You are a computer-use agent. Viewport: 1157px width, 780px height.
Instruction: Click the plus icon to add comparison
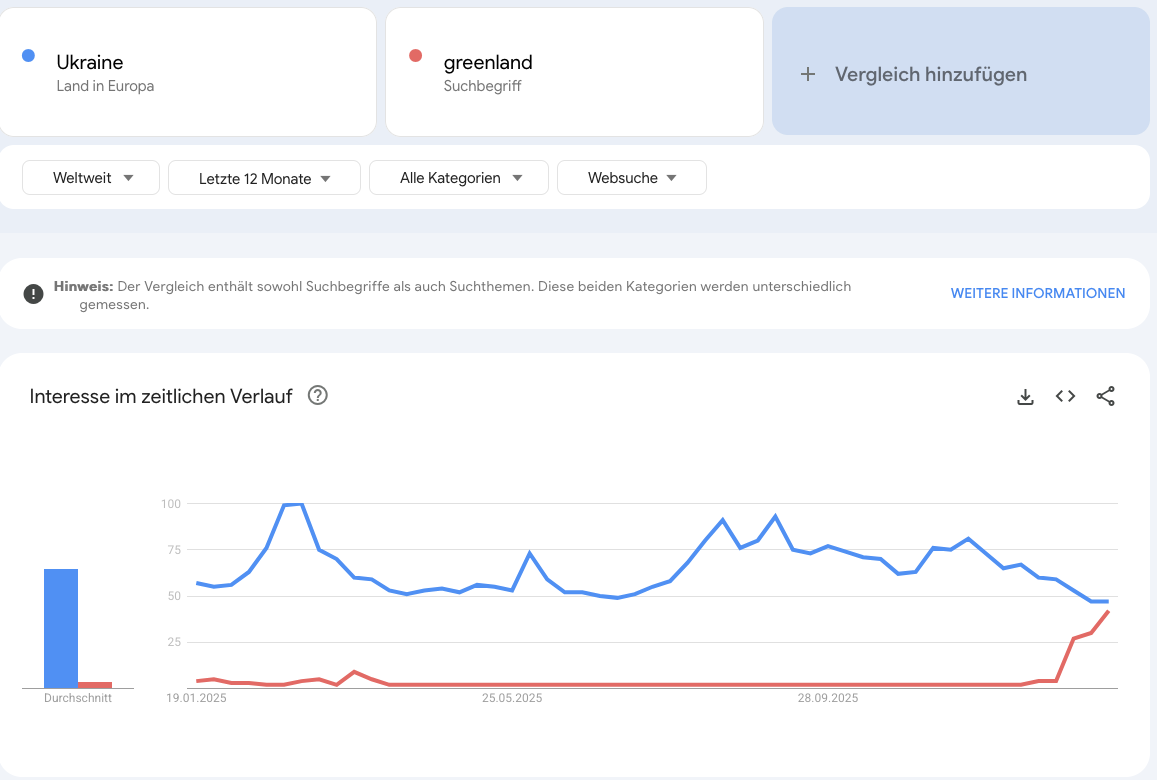point(808,74)
